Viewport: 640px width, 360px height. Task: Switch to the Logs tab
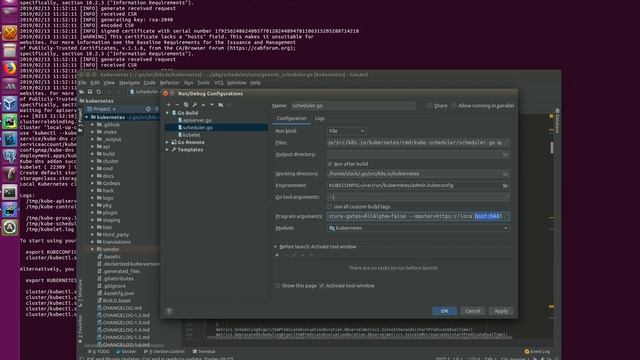320,118
